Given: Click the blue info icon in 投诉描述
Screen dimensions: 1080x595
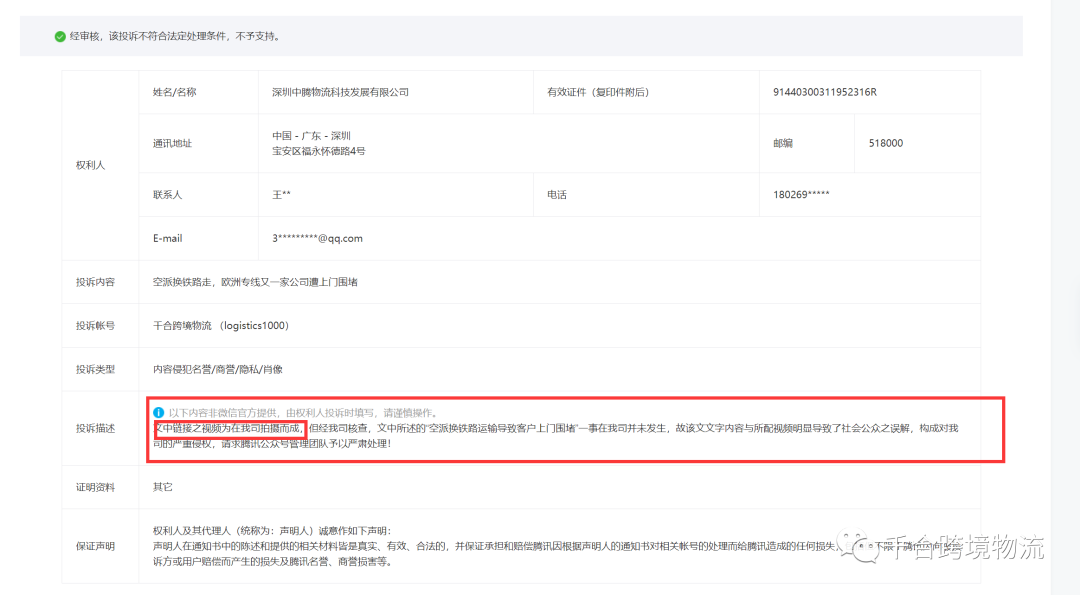Looking at the screenshot, I should [x=158, y=413].
